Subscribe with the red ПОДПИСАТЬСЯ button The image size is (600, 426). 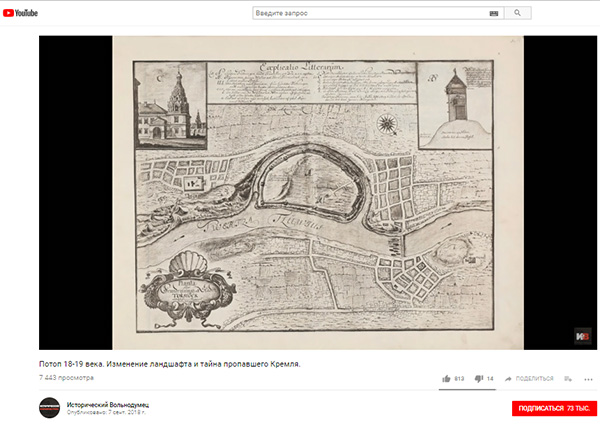pos(554,408)
